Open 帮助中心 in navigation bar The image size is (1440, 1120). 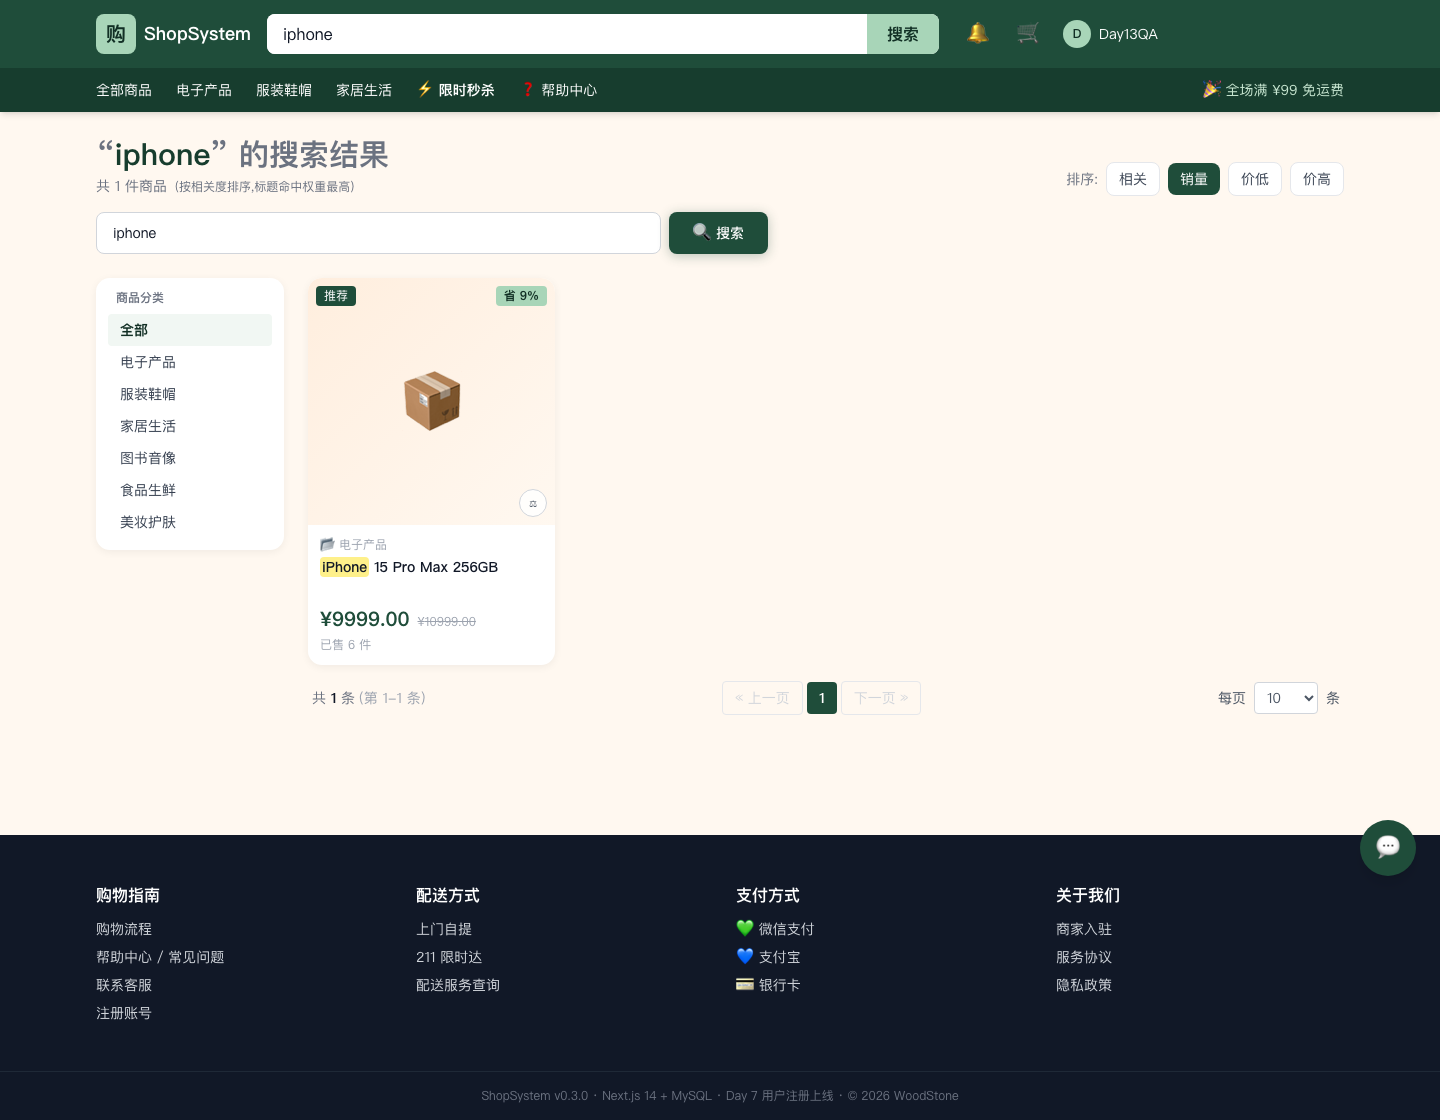tap(559, 90)
